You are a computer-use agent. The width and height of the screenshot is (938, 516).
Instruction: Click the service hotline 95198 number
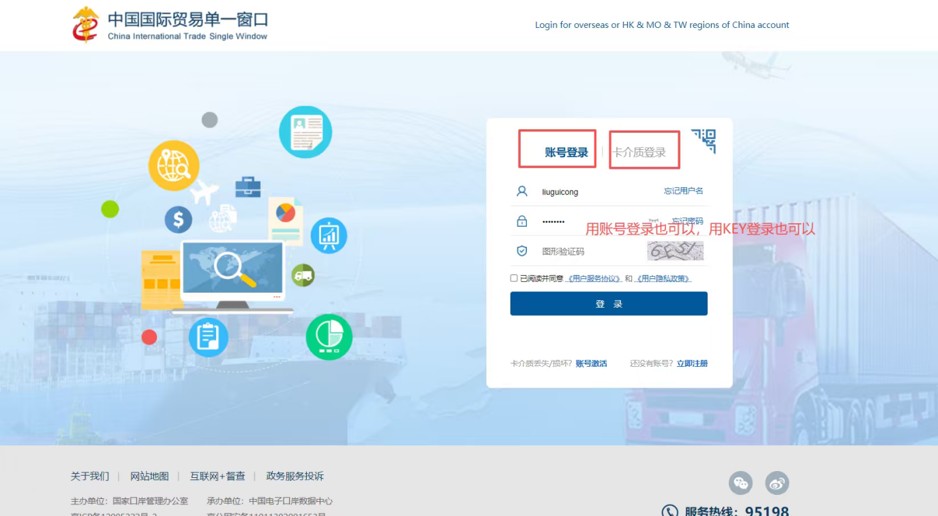coord(767,511)
